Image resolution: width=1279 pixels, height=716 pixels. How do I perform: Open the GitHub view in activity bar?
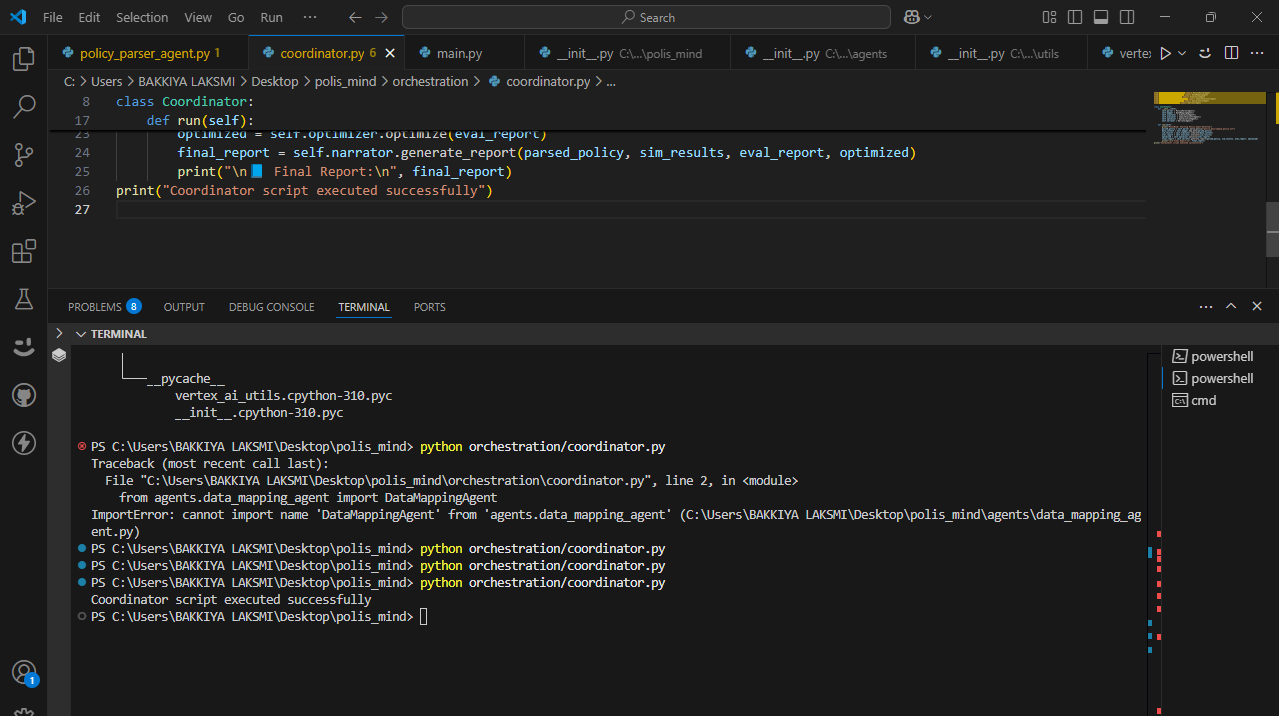click(23, 396)
